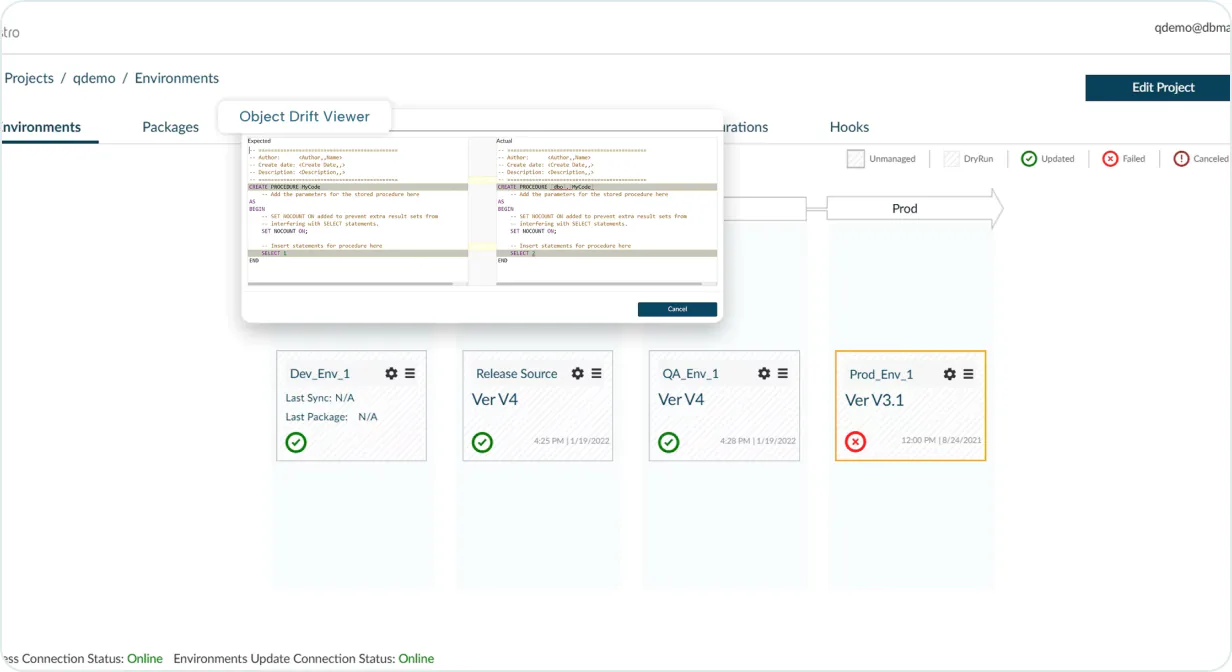Navigate to qdemo breadcrumb
Image resolution: width=1232 pixels, height=672 pixels.
coord(94,78)
